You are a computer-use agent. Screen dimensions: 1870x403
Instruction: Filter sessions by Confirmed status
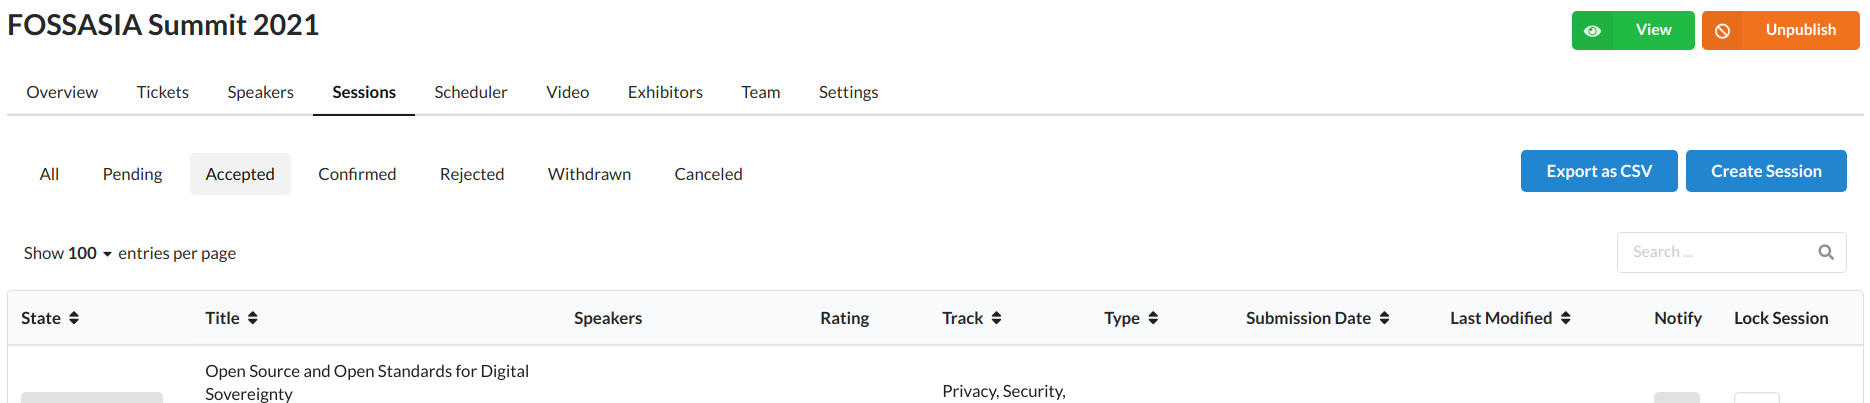pyautogui.click(x=357, y=174)
